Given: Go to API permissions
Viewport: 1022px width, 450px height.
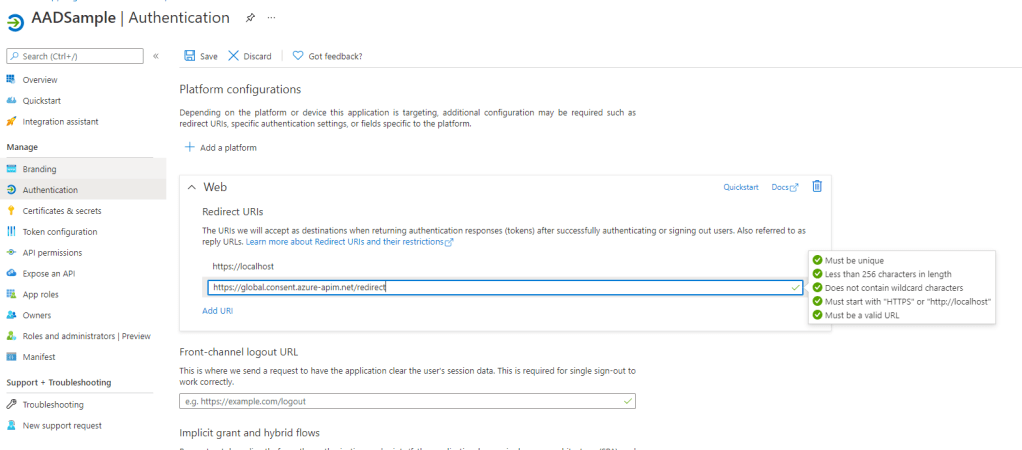Looking at the screenshot, I should tap(52, 253).
